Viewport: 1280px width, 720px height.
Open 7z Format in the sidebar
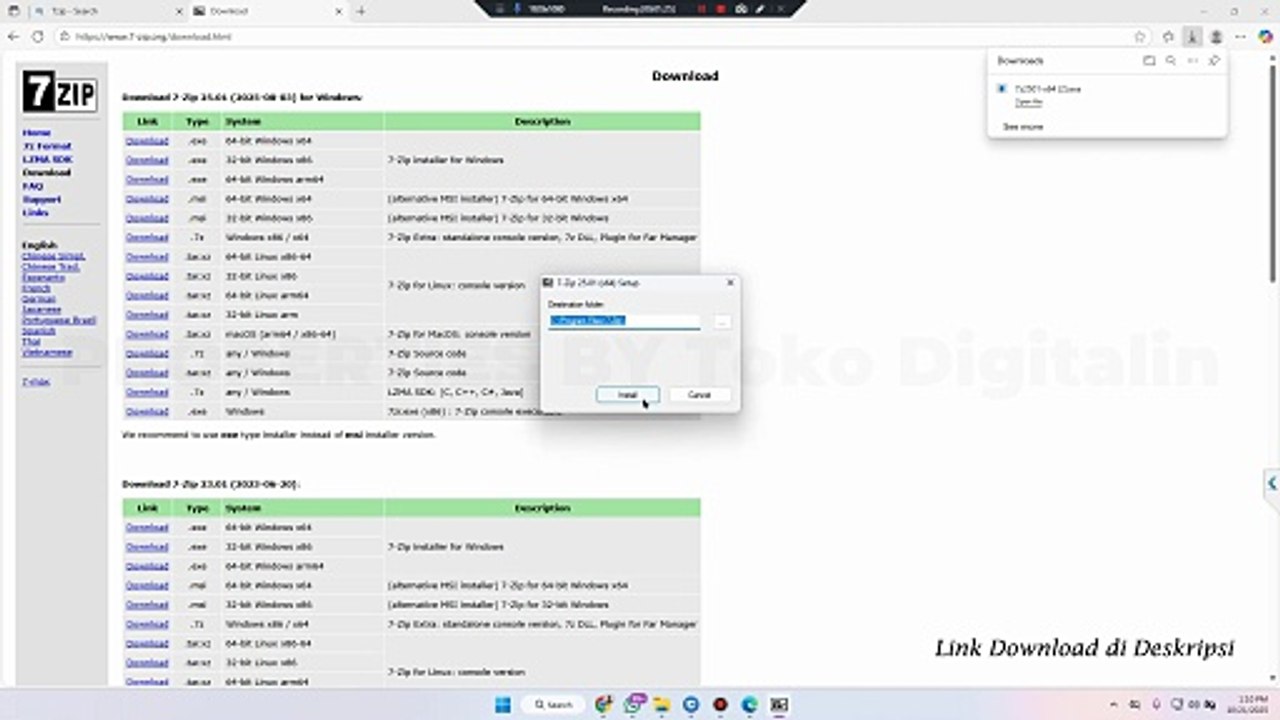tap(47, 146)
